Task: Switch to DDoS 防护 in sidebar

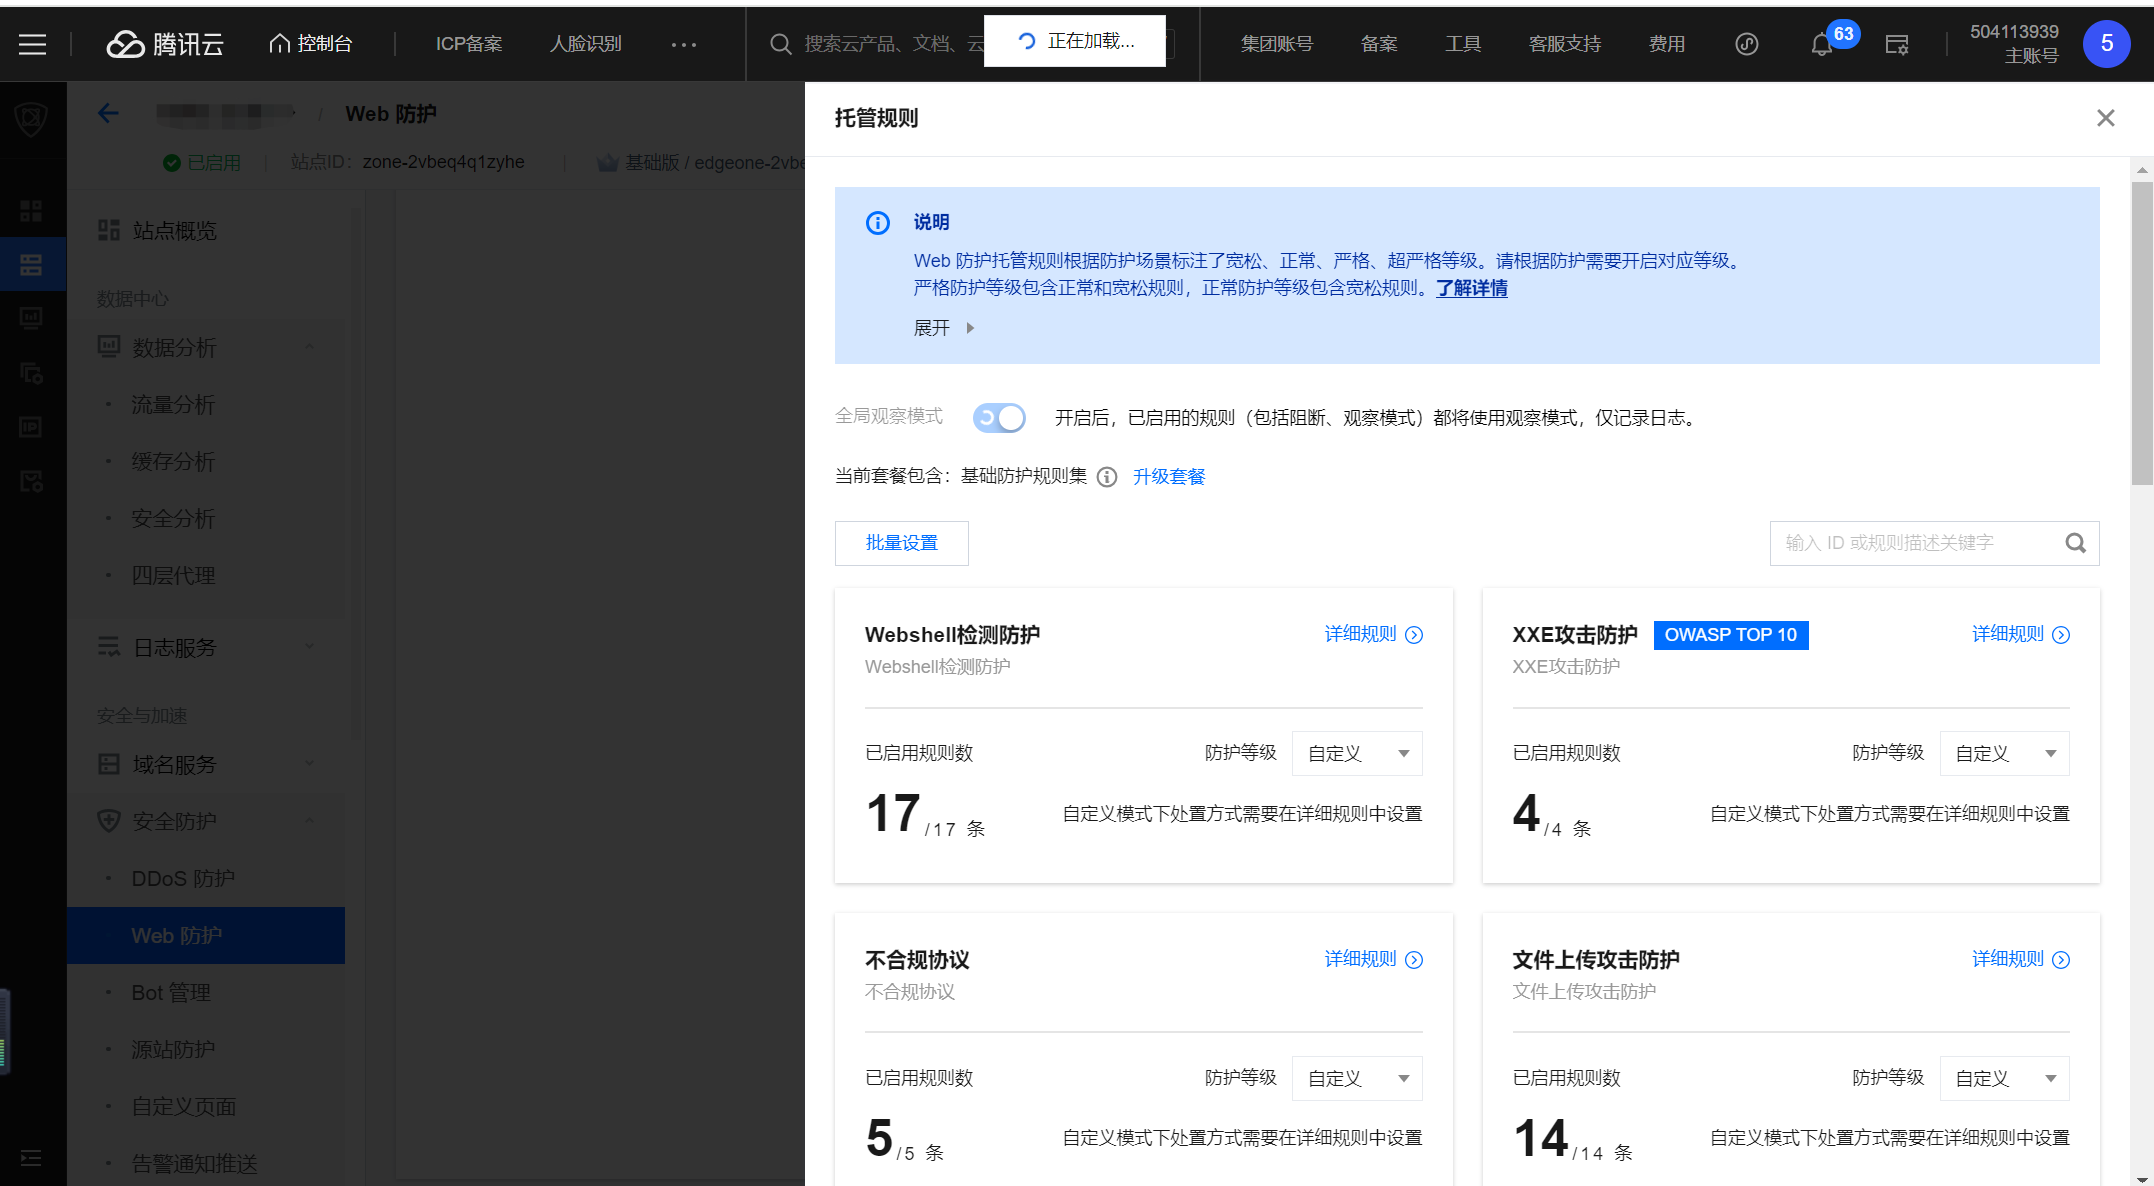Action: pyautogui.click(x=183, y=877)
